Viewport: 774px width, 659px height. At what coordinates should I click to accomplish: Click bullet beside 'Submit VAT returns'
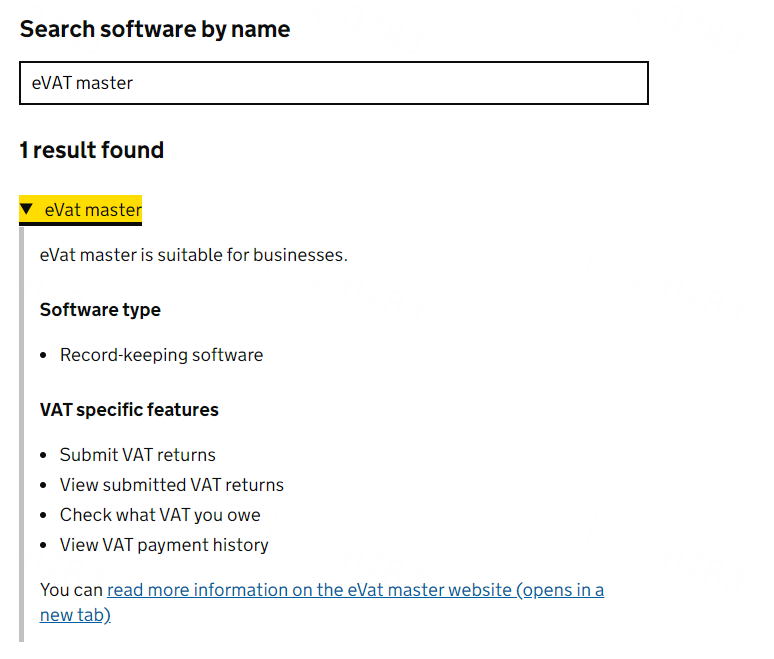pos(44,456)
